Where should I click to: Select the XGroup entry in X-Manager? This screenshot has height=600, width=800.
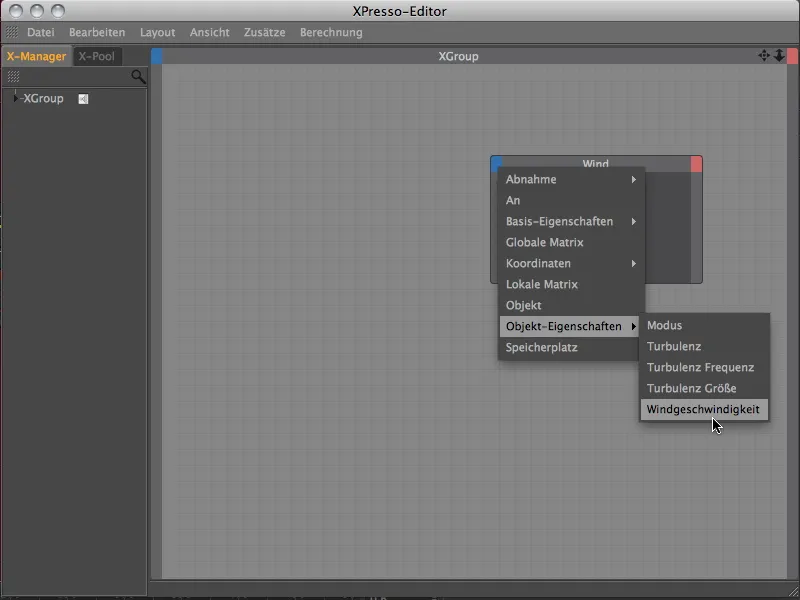click(x=43, y=98)
